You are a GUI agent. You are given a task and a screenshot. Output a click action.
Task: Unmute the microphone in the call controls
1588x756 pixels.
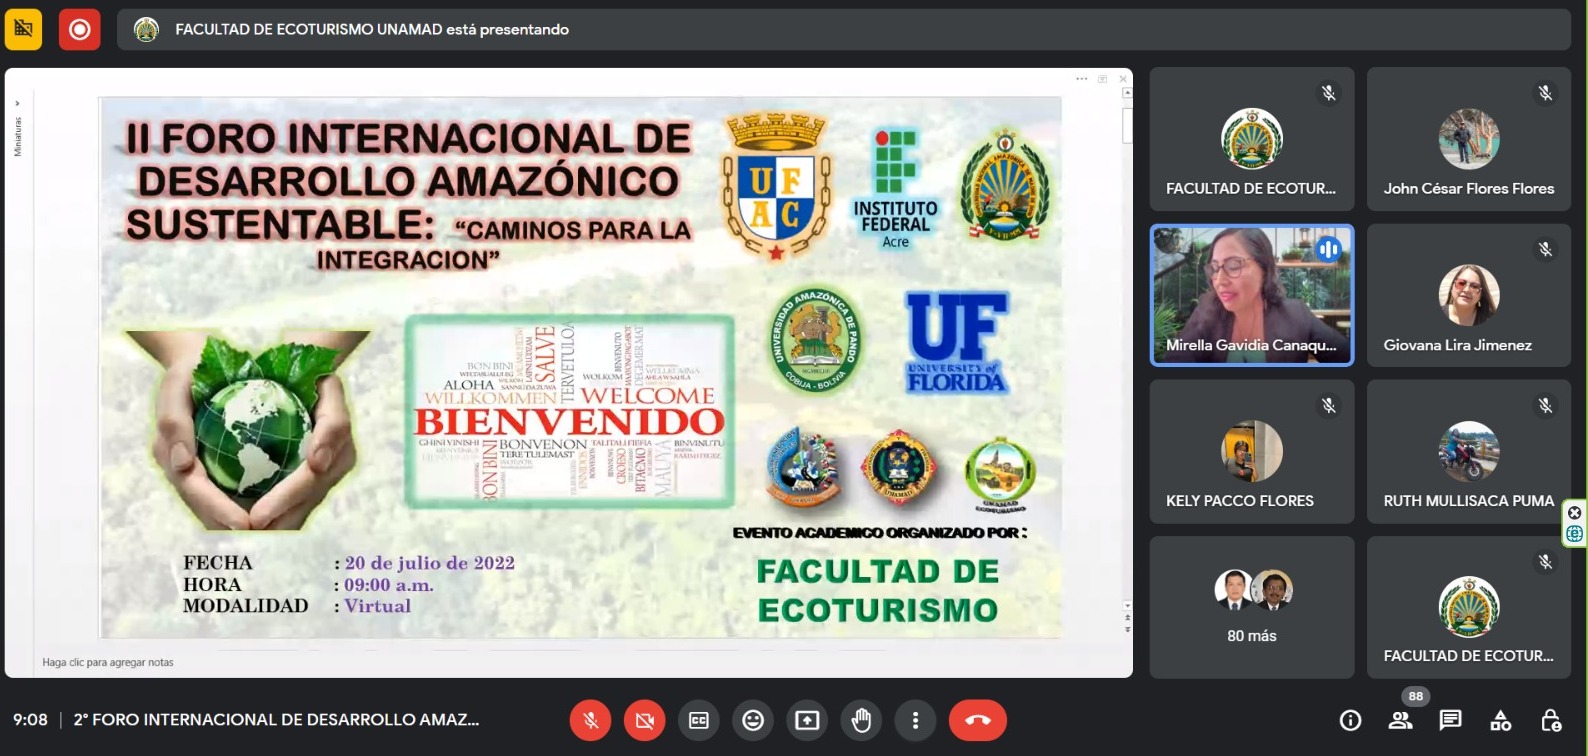coord(591,720)
